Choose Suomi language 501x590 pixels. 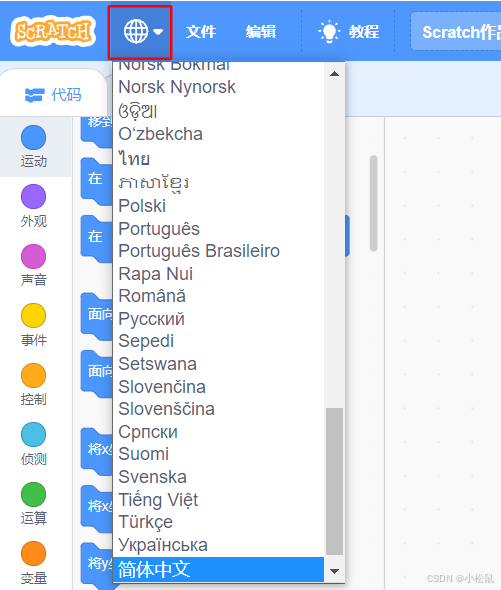[x=218, y=454]
